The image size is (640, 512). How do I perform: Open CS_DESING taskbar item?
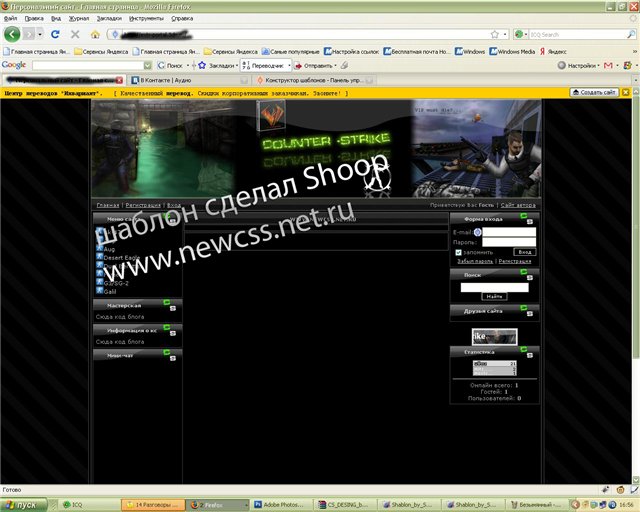tap(344, 505)
